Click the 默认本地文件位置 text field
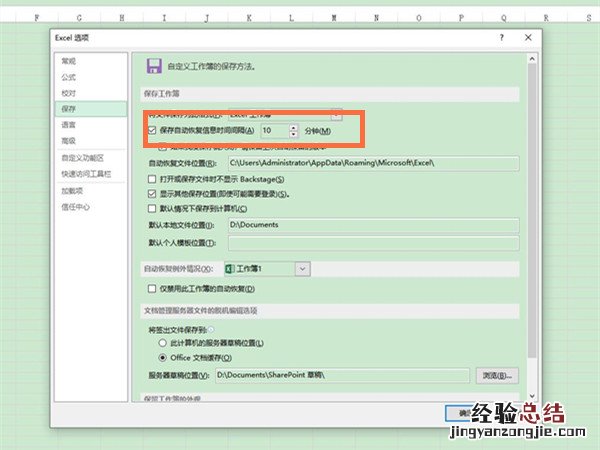Screen dimensions: 600x450 [x=372, y=226]
